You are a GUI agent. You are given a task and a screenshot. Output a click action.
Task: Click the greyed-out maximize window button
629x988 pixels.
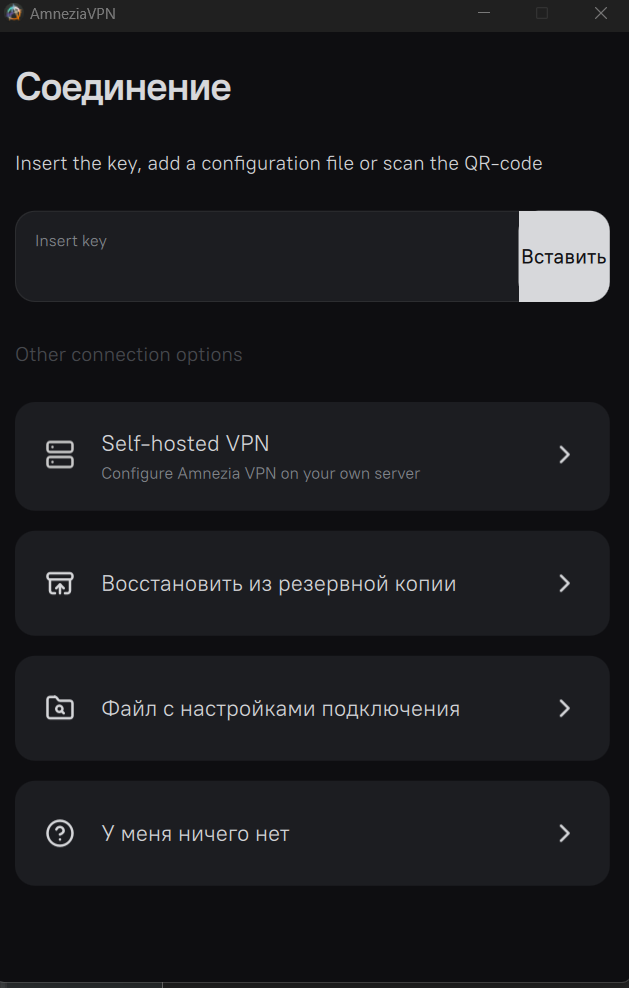click(542, 13)
